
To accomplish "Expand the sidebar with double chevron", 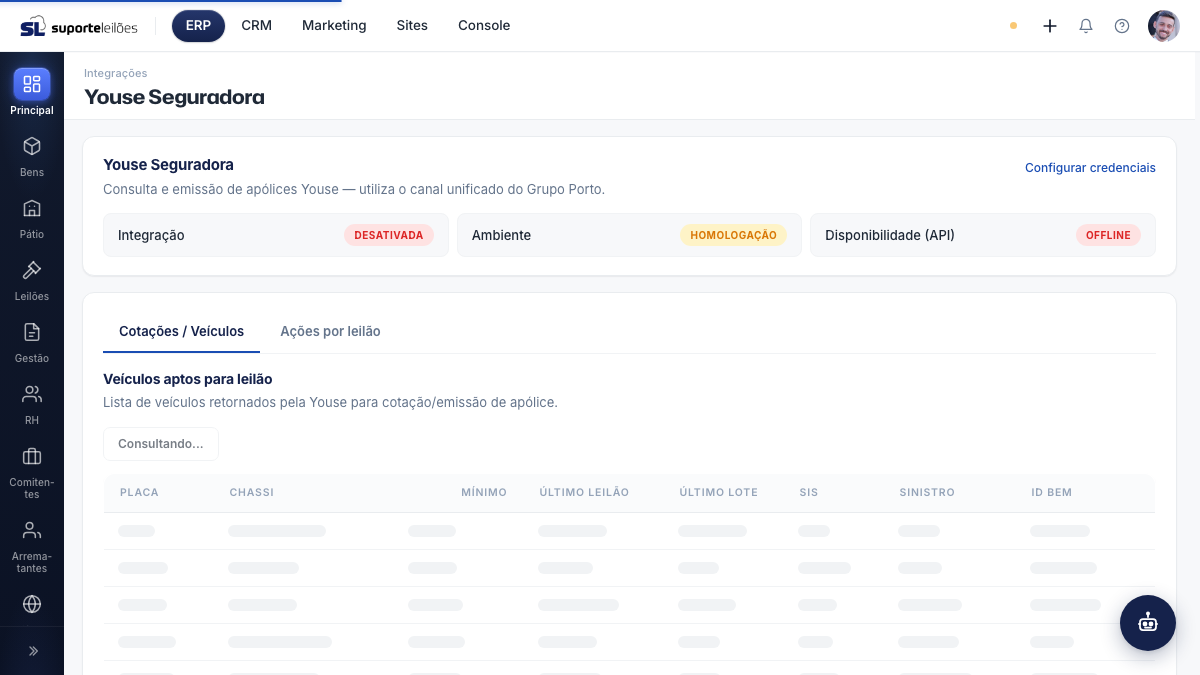I will click(32, 651).
